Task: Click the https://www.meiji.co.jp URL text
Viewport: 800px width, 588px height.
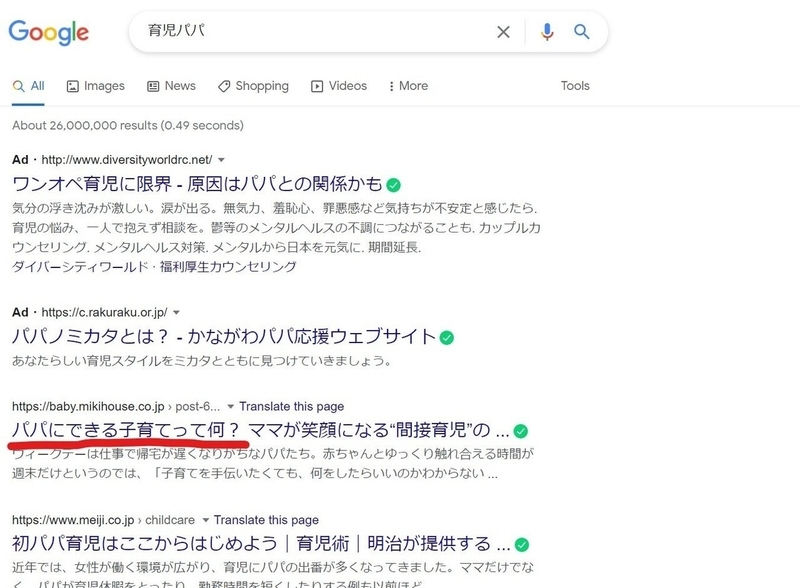Action: [73, 520]
